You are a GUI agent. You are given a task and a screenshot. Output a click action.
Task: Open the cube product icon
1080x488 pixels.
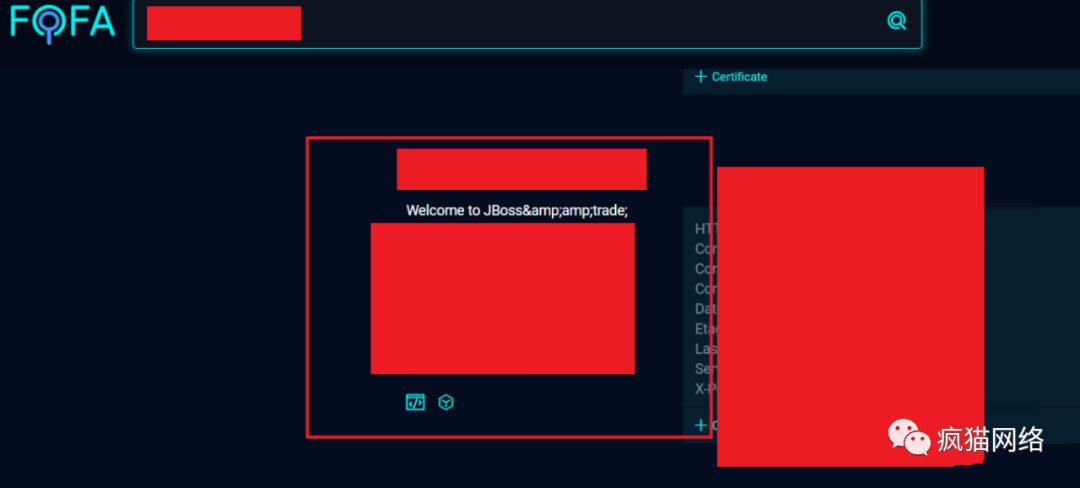(x=446, y=402)
